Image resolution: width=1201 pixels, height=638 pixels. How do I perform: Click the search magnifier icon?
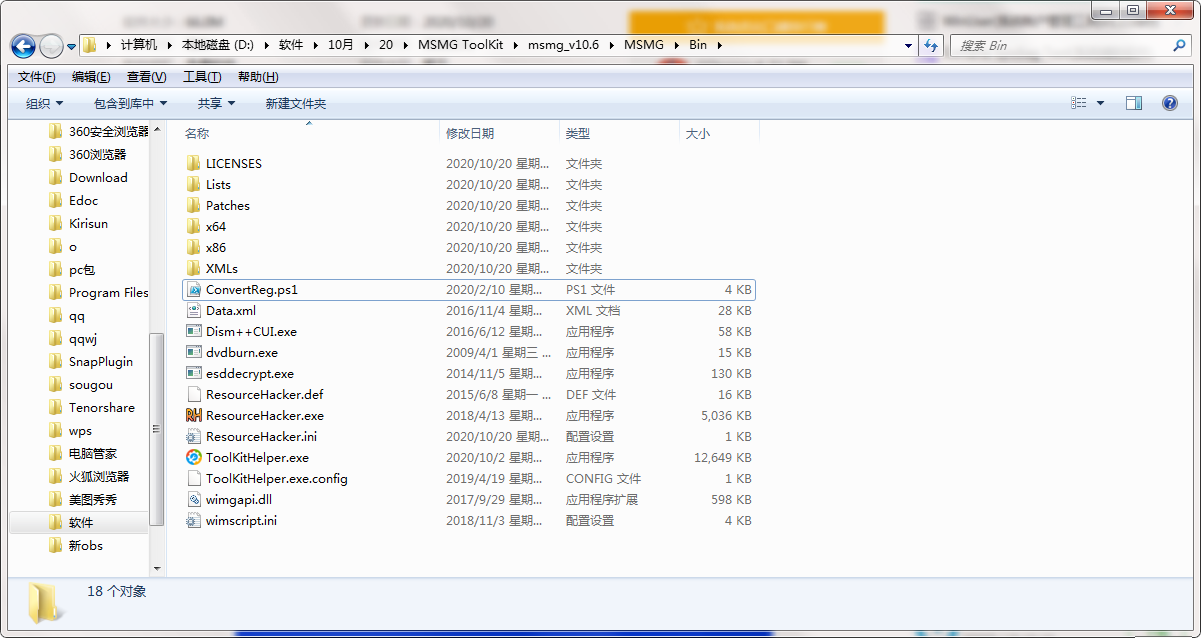[1178, 45]
